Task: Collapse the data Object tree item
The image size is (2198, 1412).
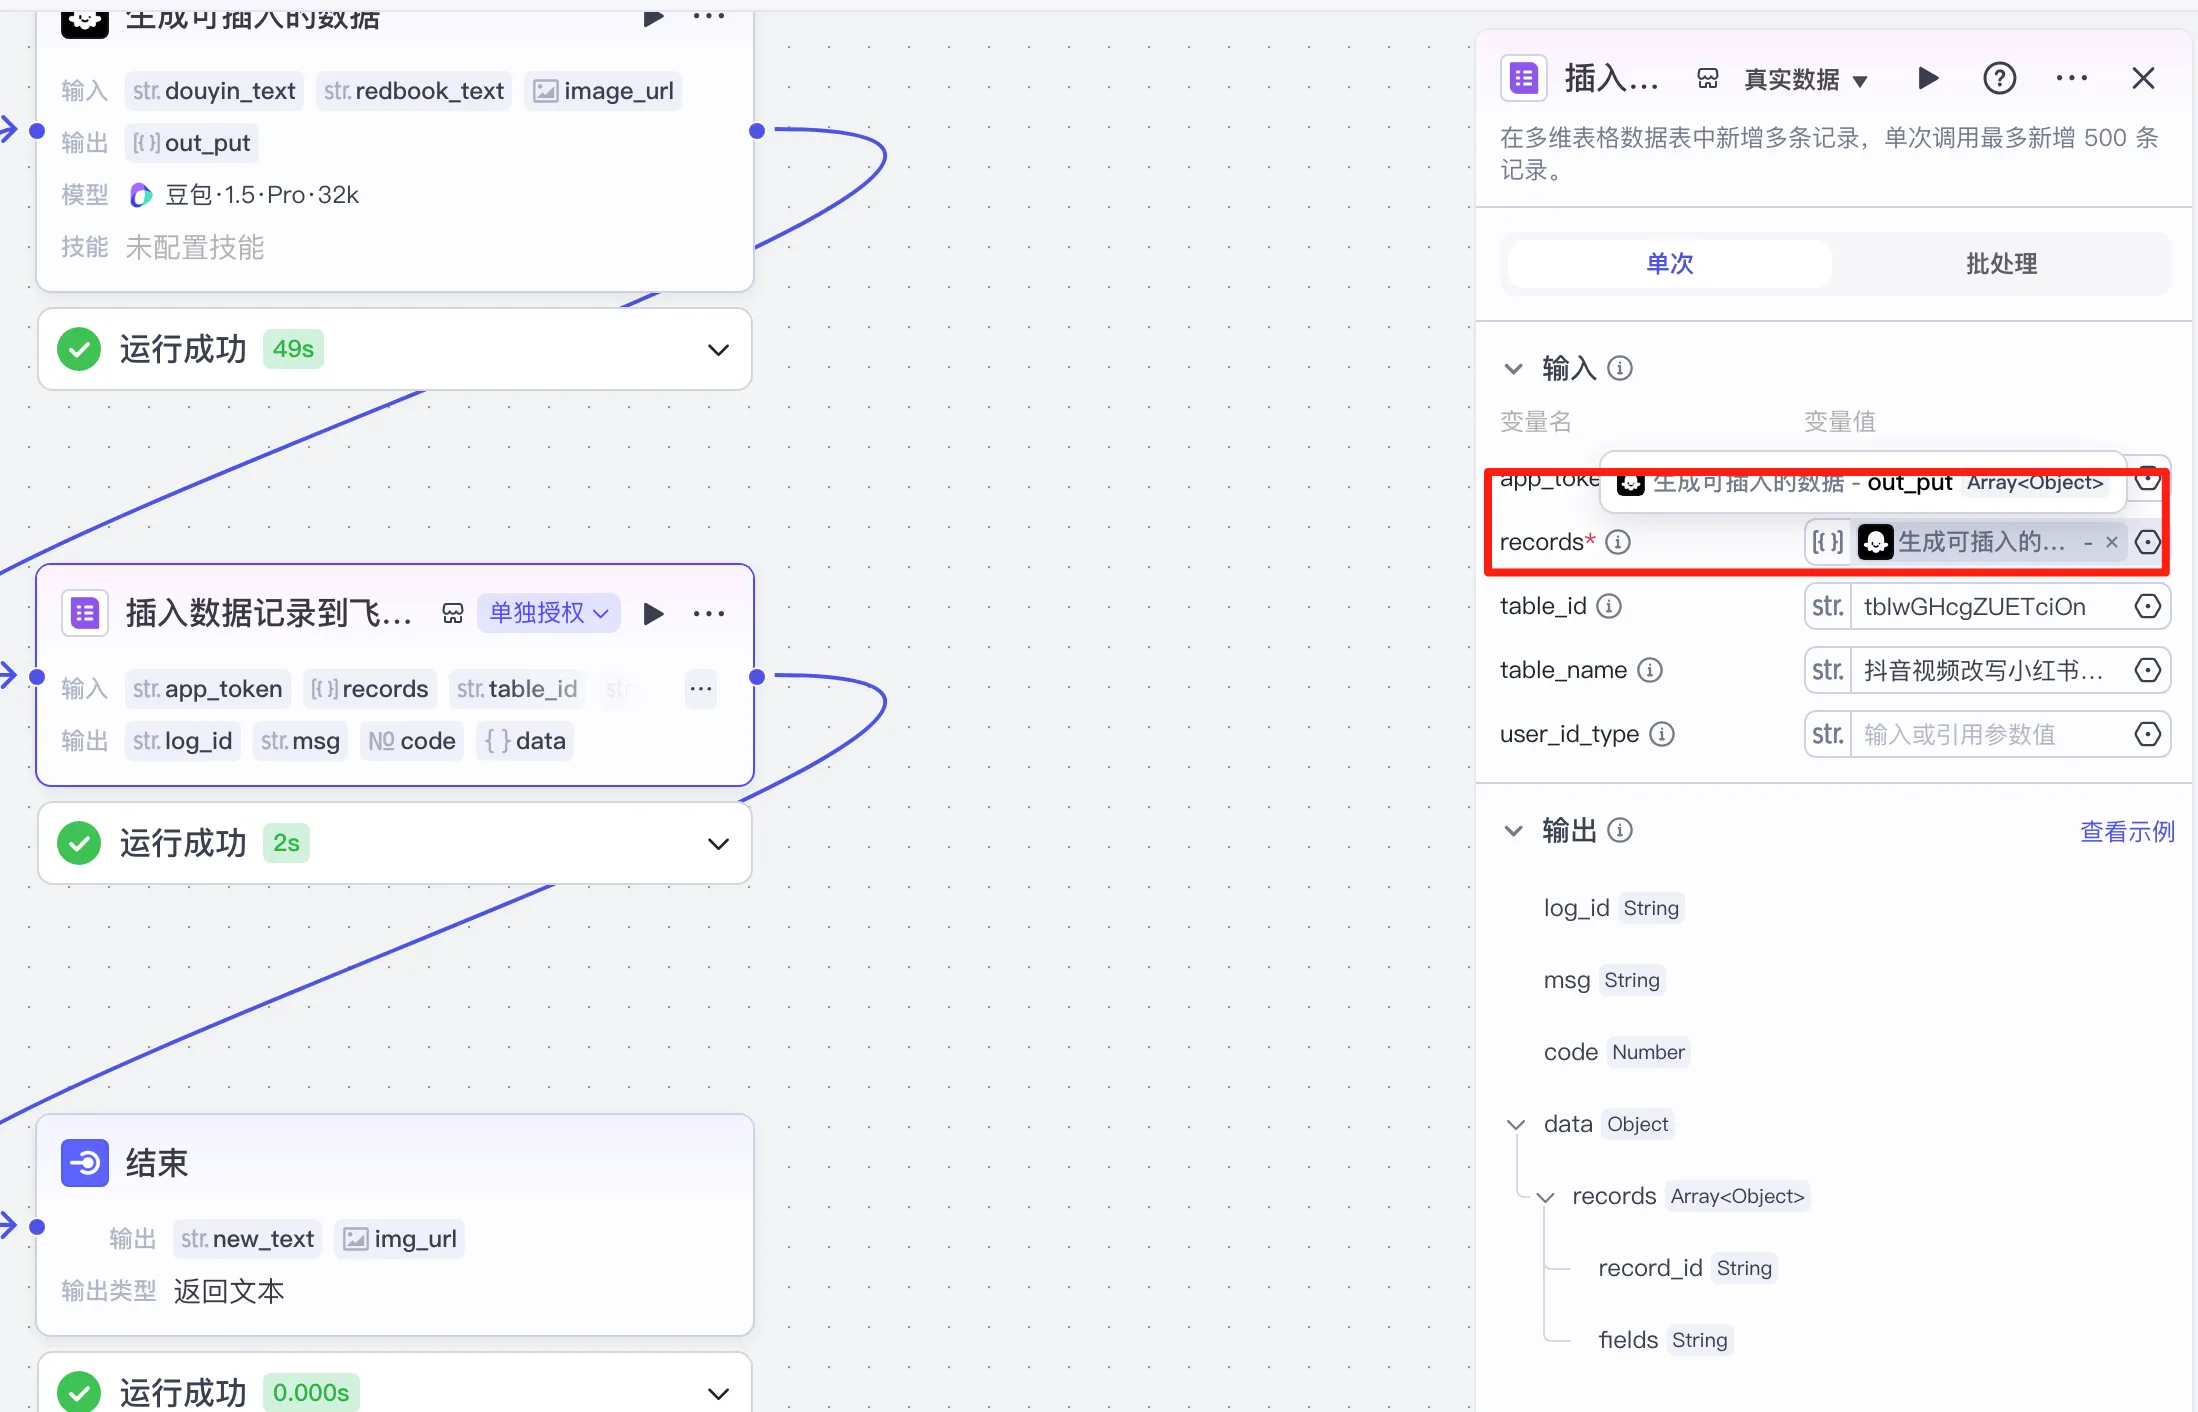Action: click(1516, 1125)
